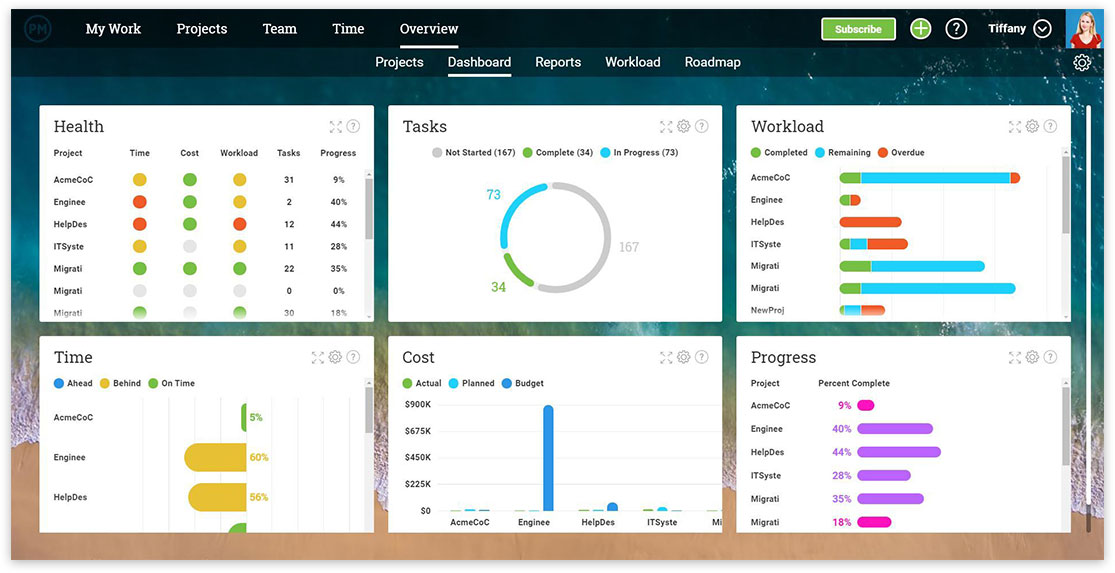The height and width of the screenshot is (573, 1115).
Task: Click the HelpDes 56% behind bar
Action: (x=218, y=498)
